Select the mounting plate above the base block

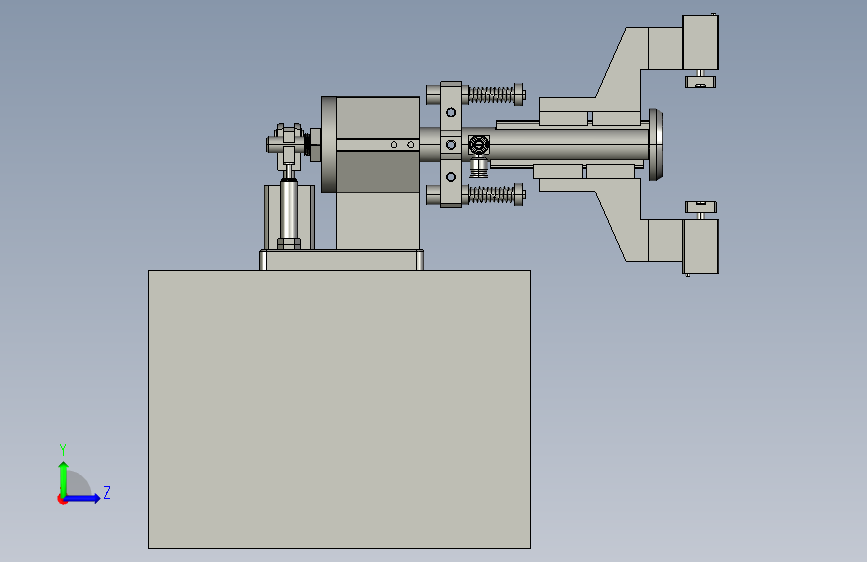click(x=342, y=260)
